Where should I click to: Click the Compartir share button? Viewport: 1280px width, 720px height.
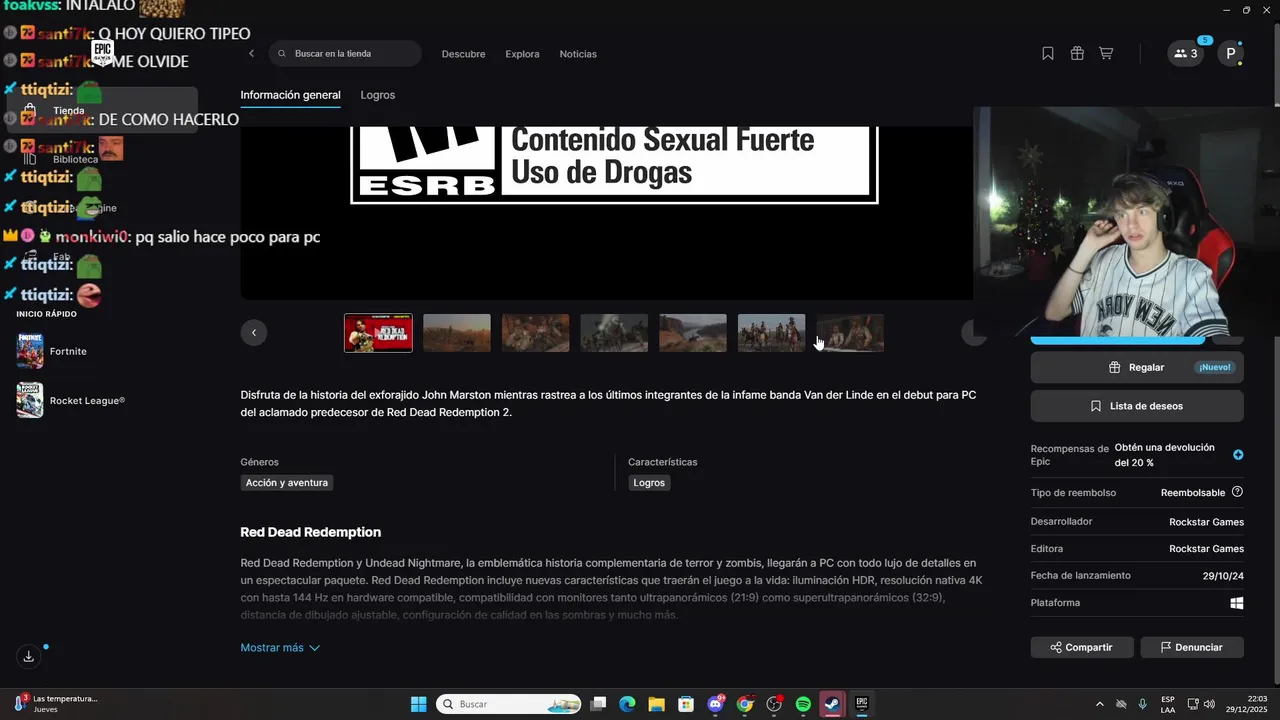tap(1082, 647)
